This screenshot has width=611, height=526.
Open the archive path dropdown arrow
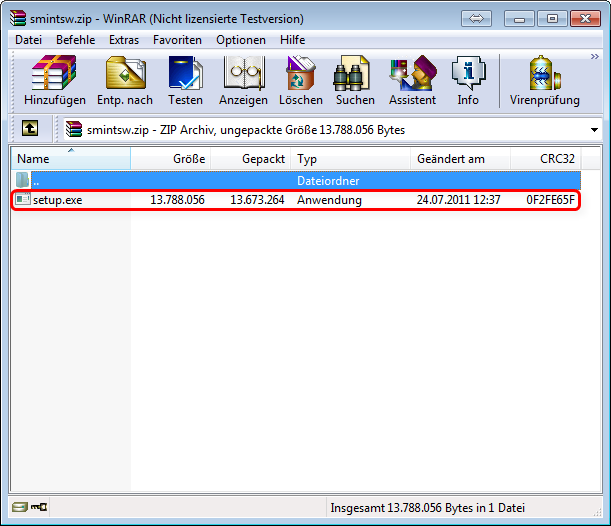click(594, 130)
